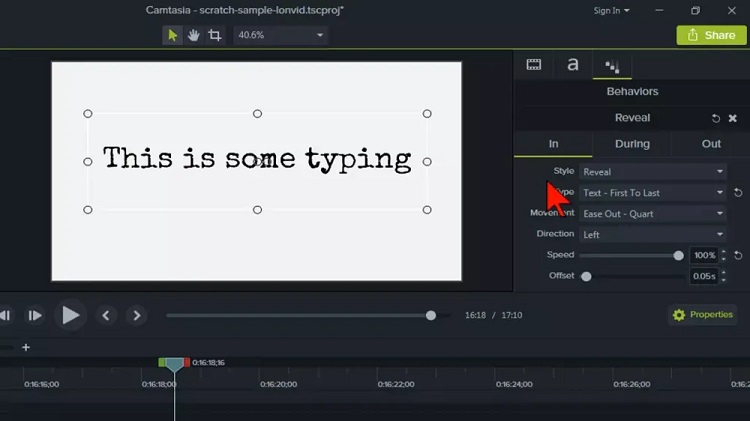750x421 pixels.
Task: Click the timeline playhead marker
Action: coord(174,365)
